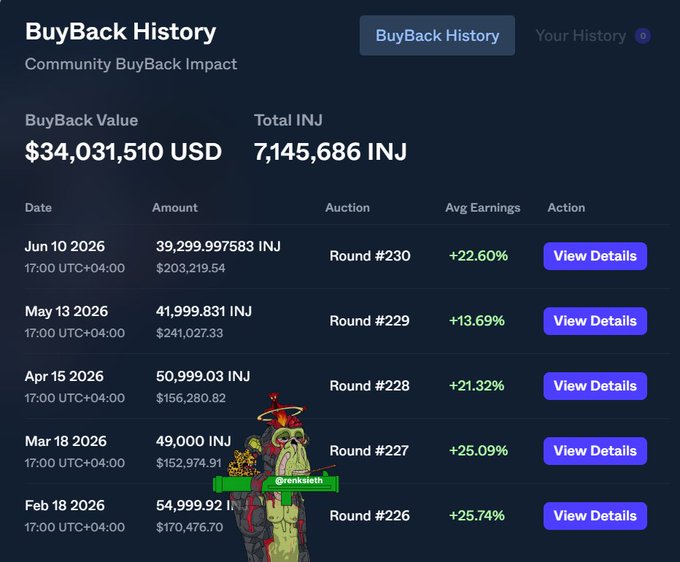Click the $241,027.33 value
The height and width of the screenshot is (562, 680).
[x=190, y=333]
